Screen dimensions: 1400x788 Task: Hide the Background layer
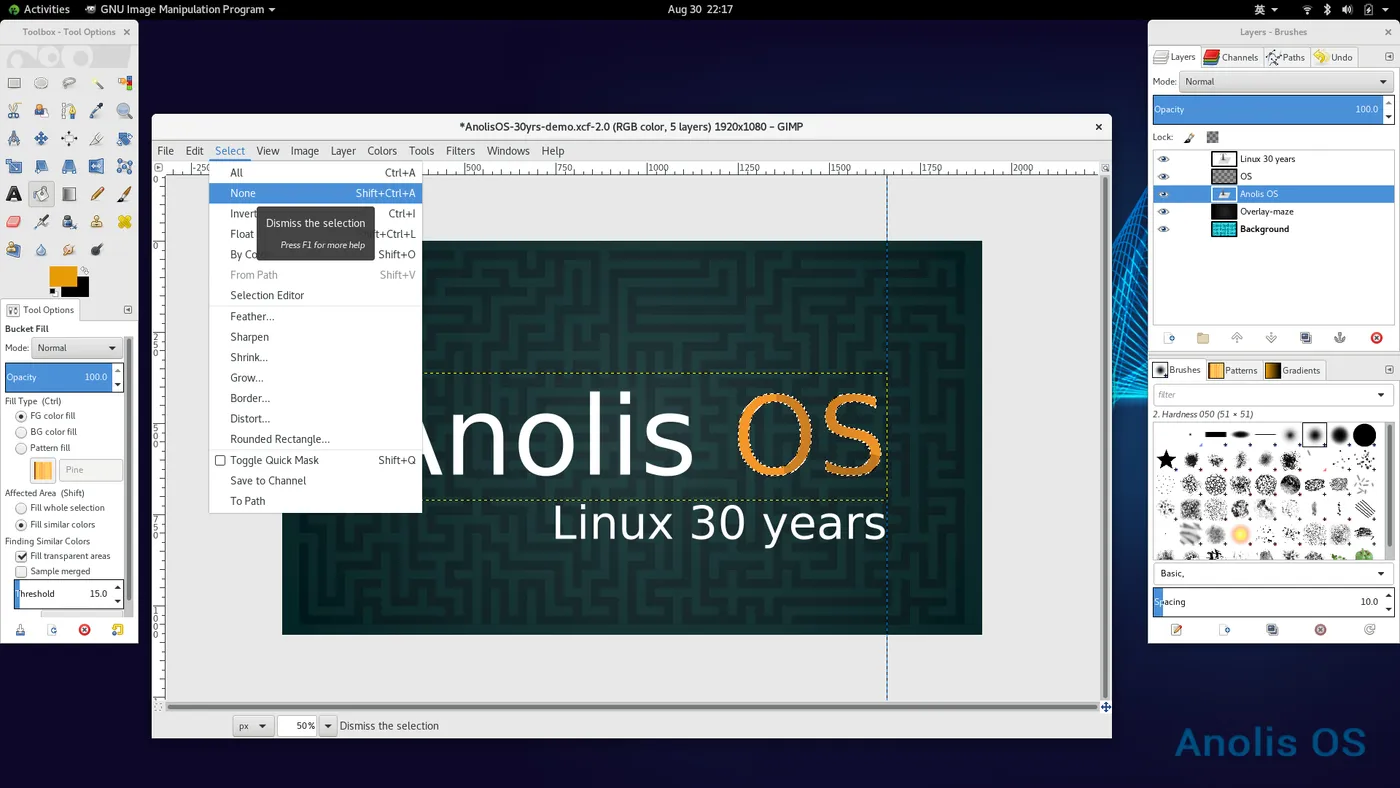(x=1163, y=229)
